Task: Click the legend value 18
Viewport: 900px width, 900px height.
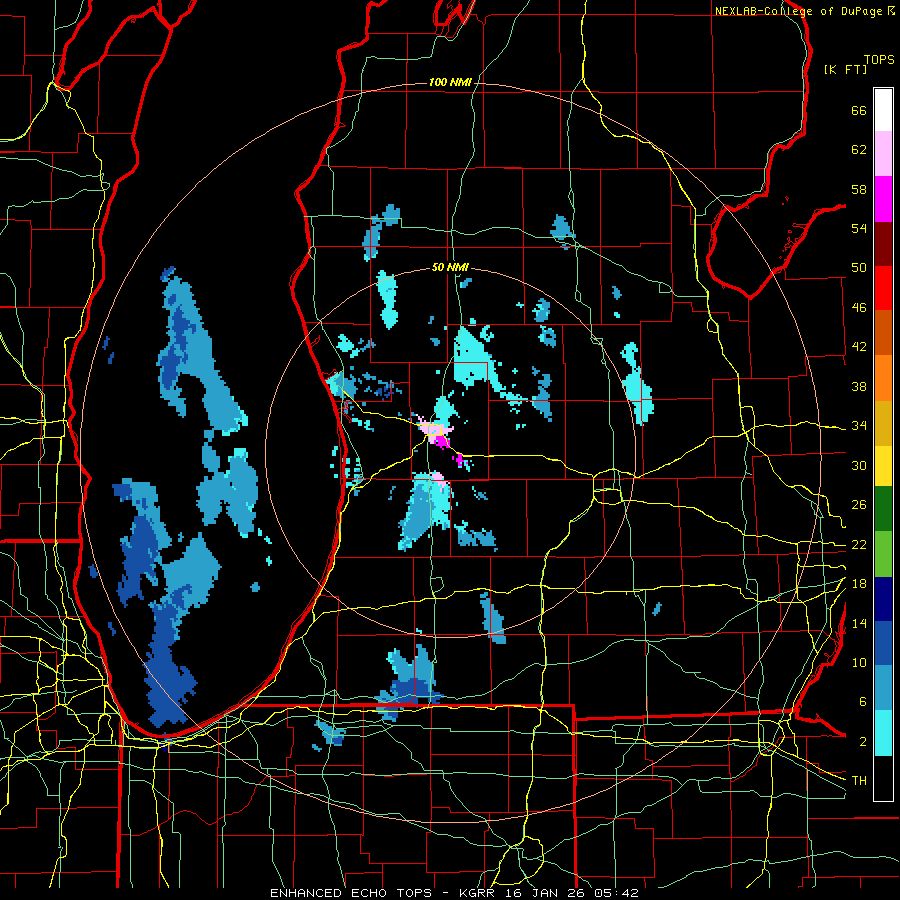Action: (x=859, y=584)
